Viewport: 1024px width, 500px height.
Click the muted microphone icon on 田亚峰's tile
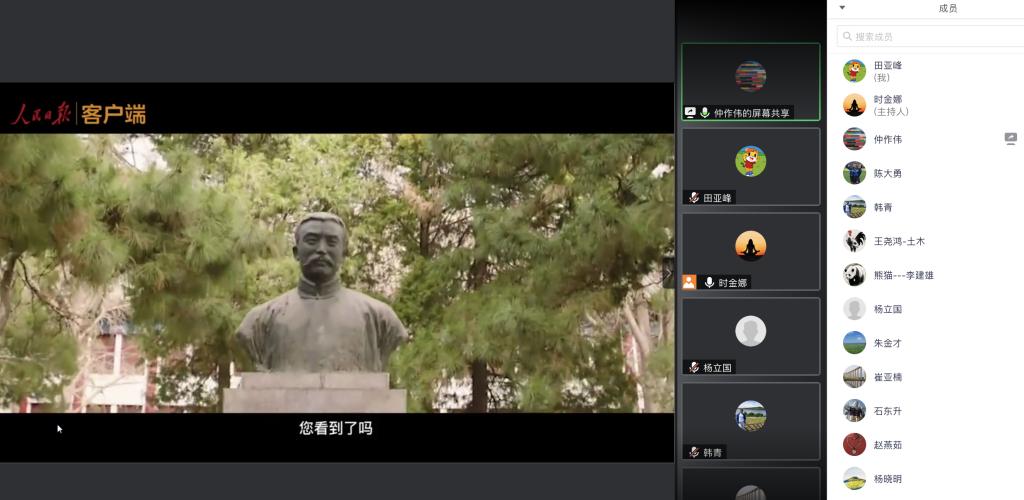[x=693, y=198]
